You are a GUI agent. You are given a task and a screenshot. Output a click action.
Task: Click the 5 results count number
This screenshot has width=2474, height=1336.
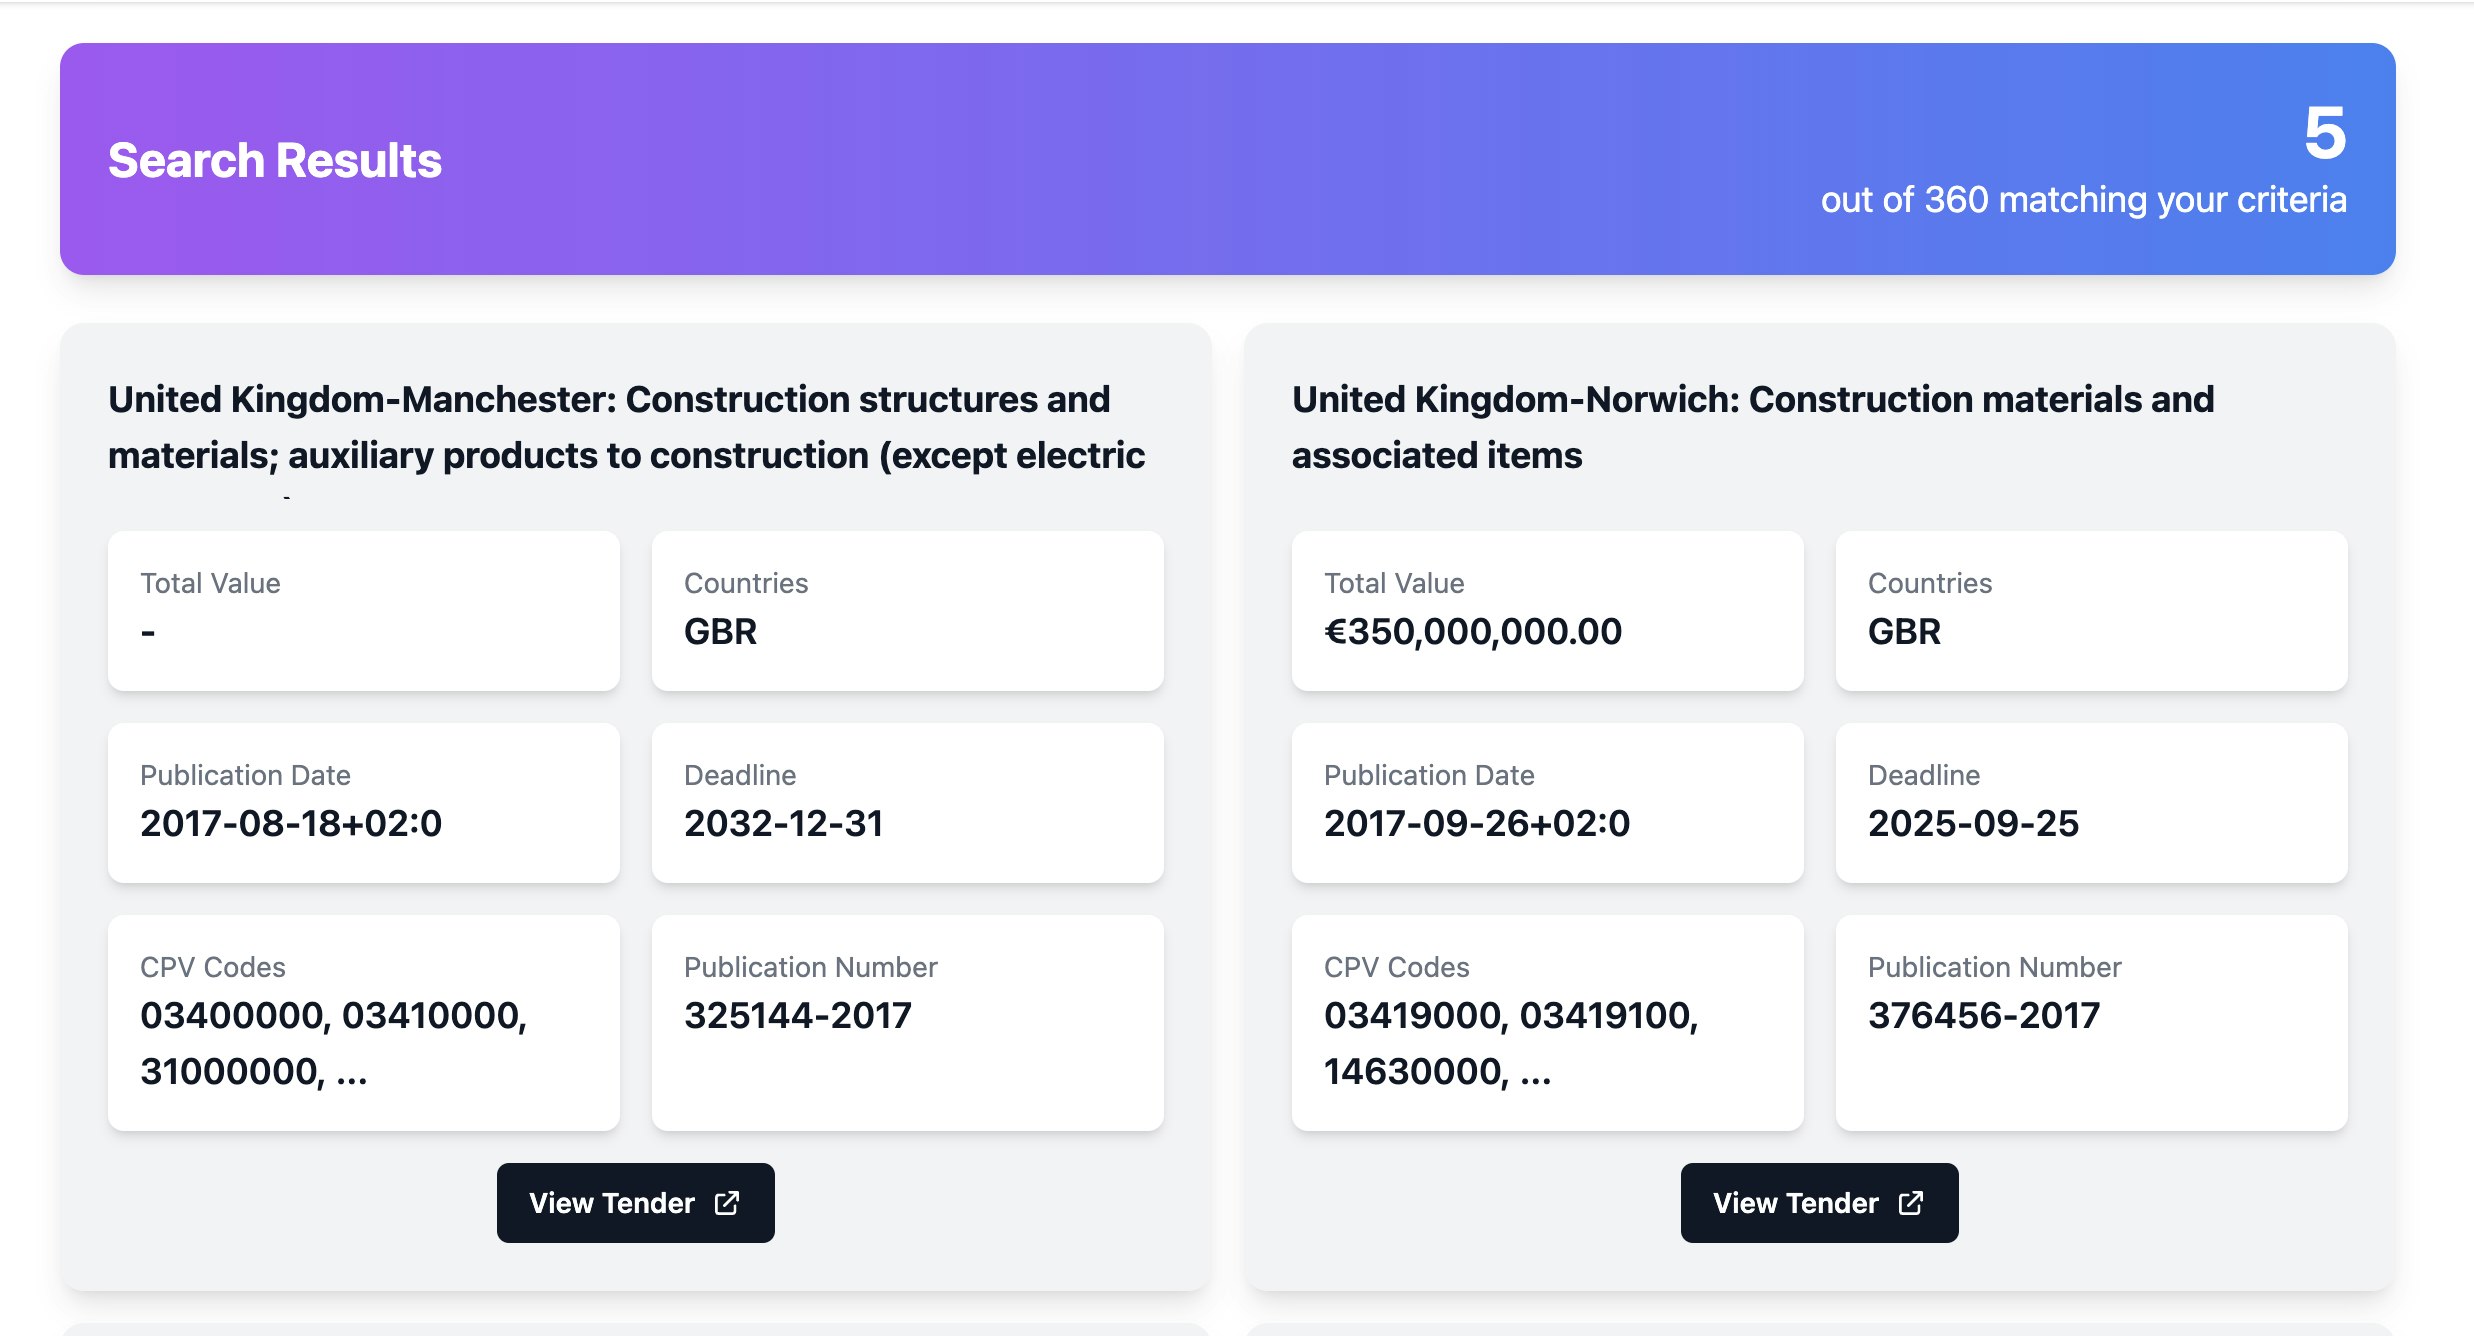pyautogui.click(x=2325, y=133)
